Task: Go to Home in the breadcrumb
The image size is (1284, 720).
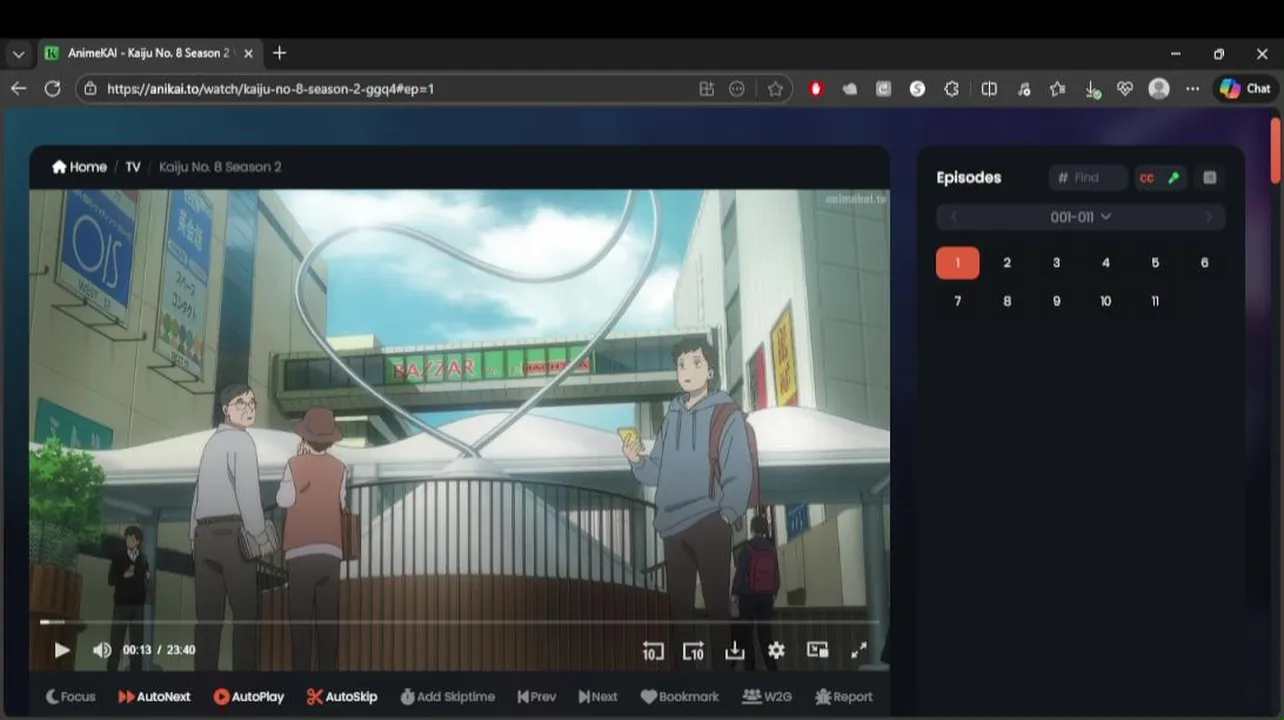Action: [79, 167]
